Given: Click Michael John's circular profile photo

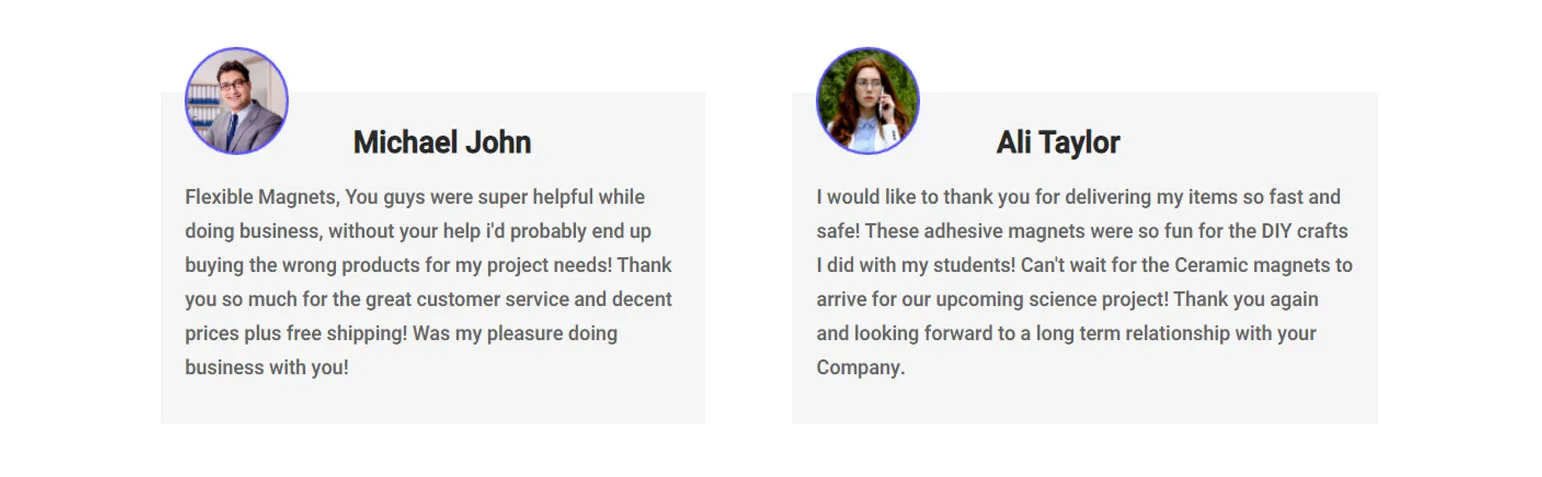Looking at the screenshot, I should click(x=236, y=101).
